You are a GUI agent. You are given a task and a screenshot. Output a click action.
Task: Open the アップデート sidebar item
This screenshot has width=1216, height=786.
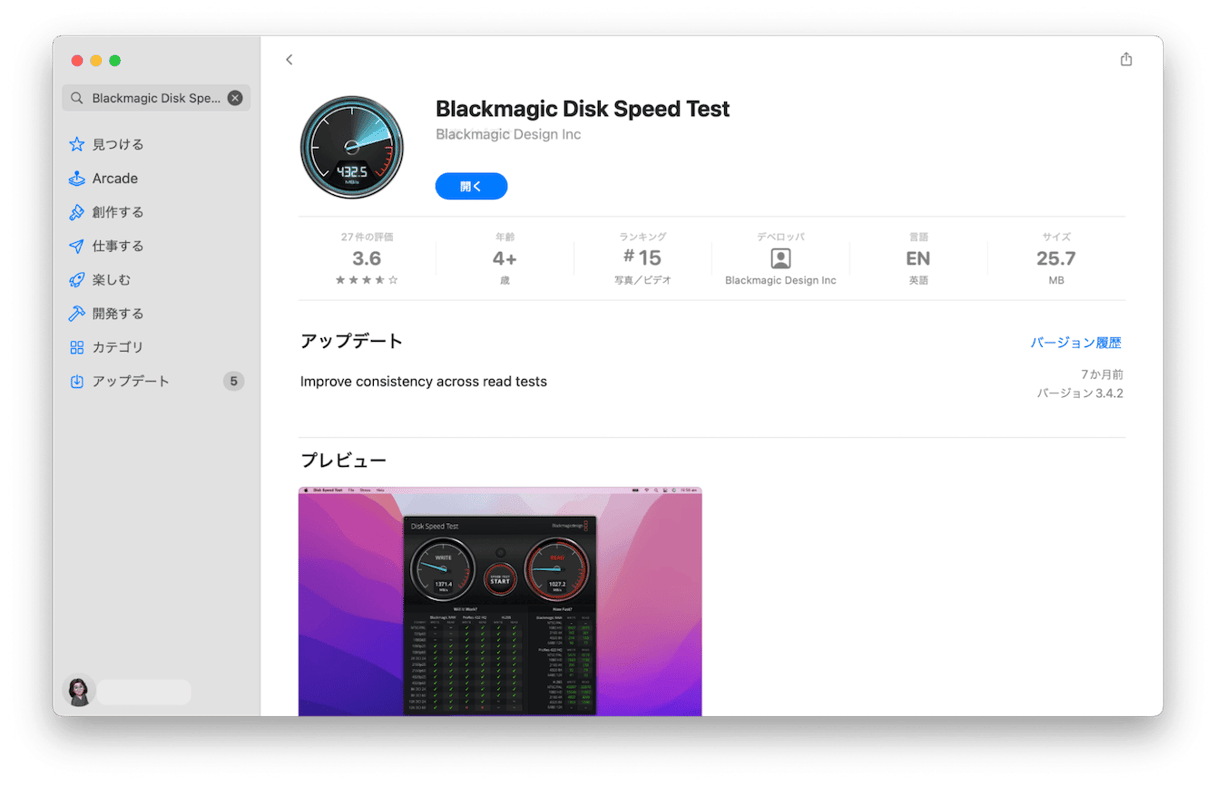point(156,381)
